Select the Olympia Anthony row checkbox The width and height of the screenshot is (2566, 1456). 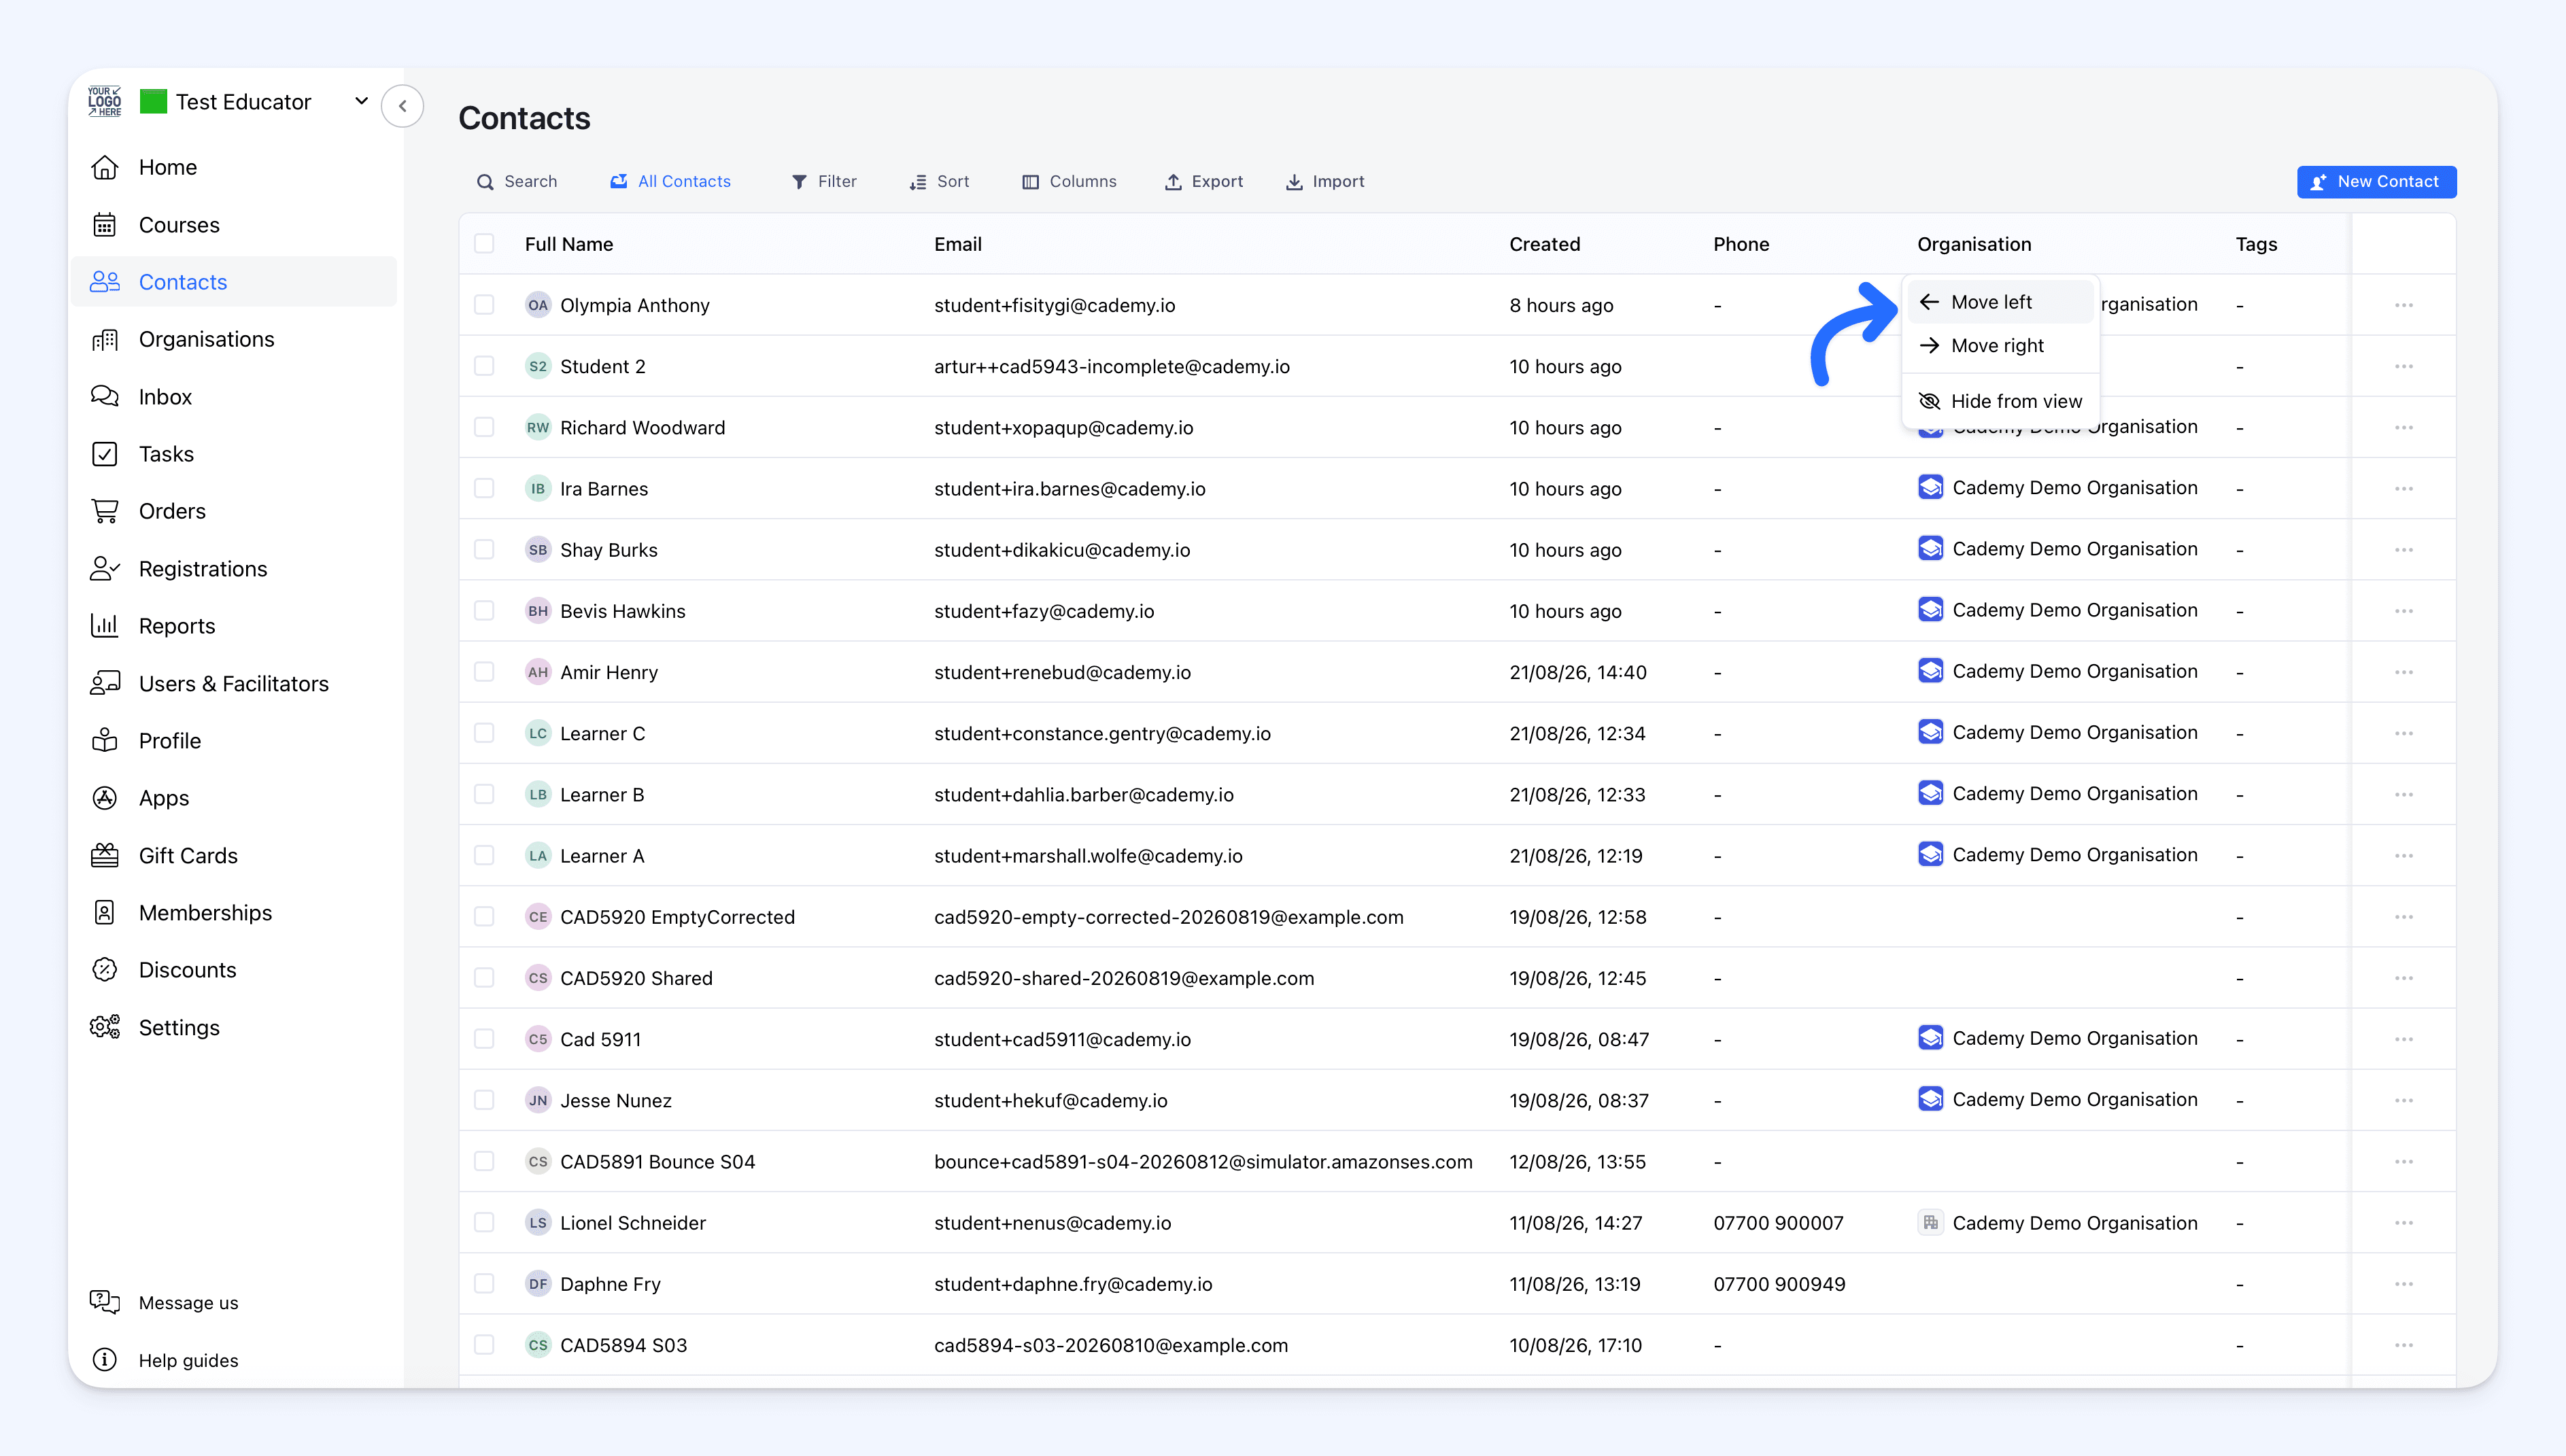point(484,305)
